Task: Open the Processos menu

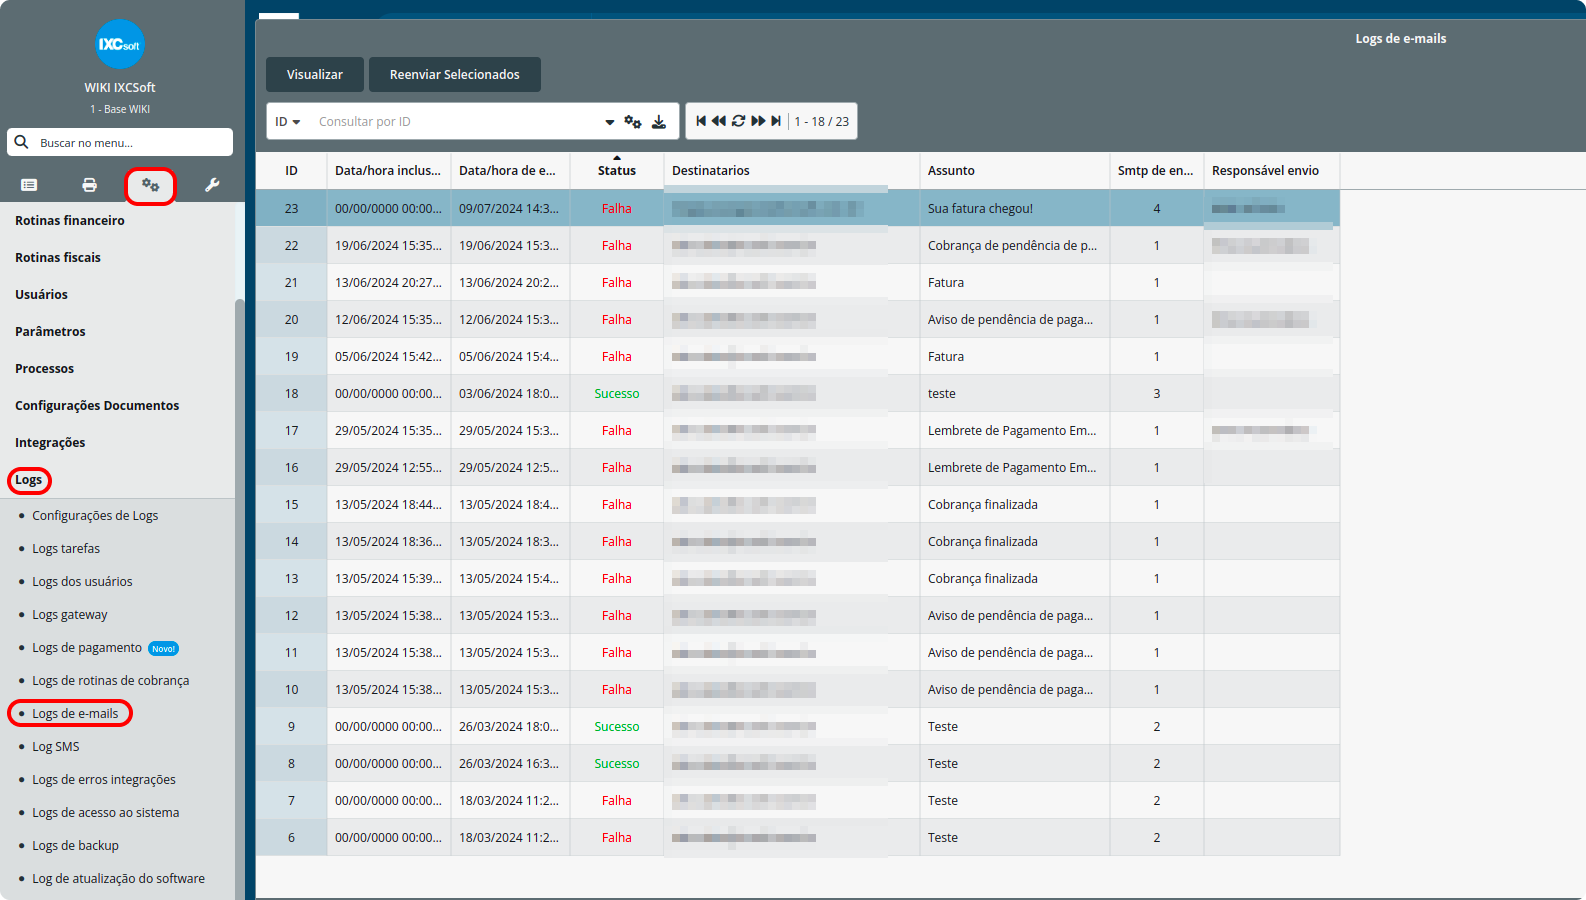Action: click(44, 369)
